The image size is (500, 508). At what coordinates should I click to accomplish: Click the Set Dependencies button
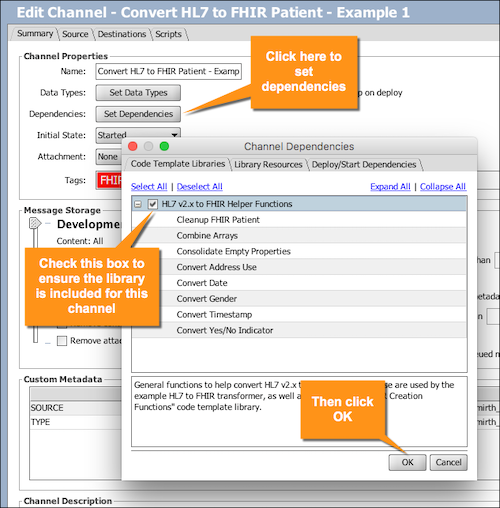tap(138, 114)
